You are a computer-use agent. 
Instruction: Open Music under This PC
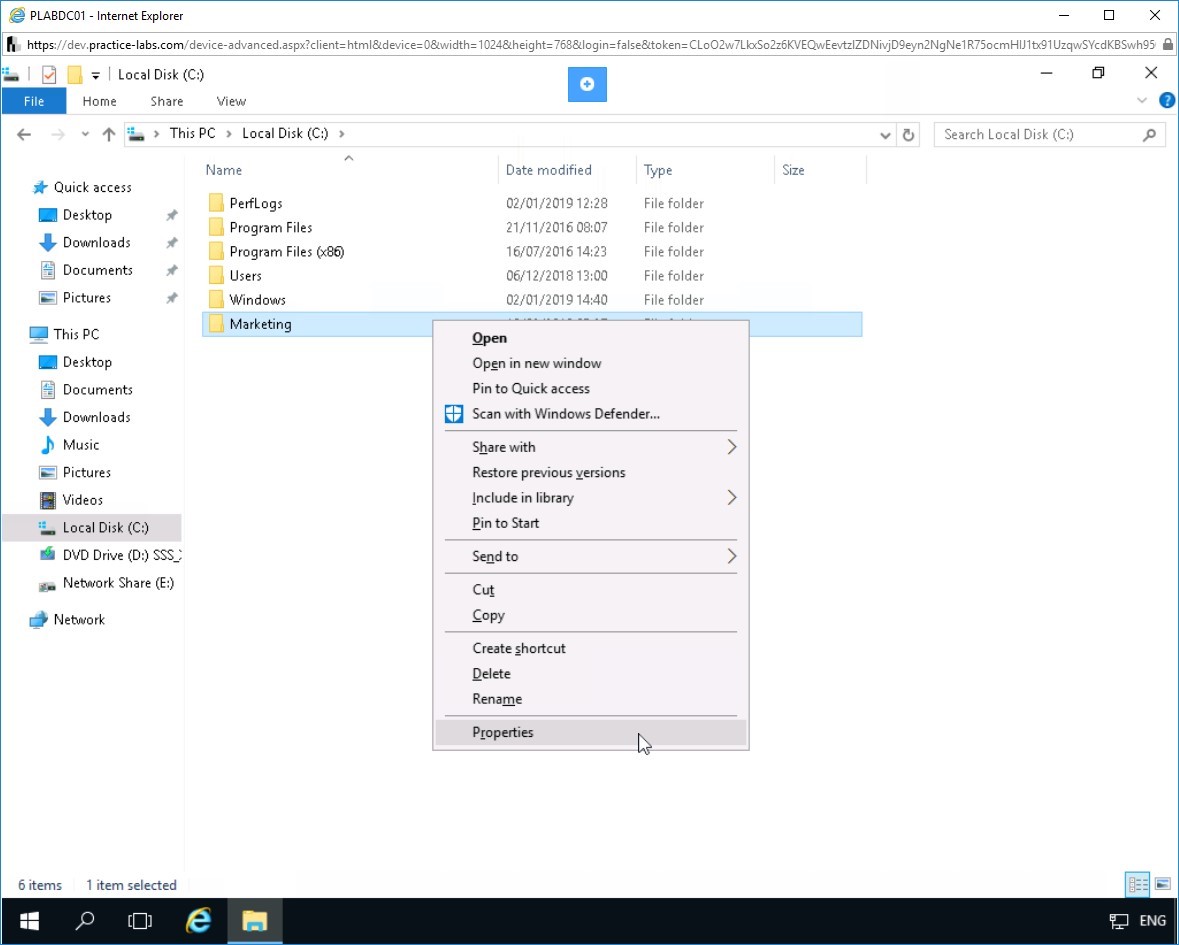80,445
